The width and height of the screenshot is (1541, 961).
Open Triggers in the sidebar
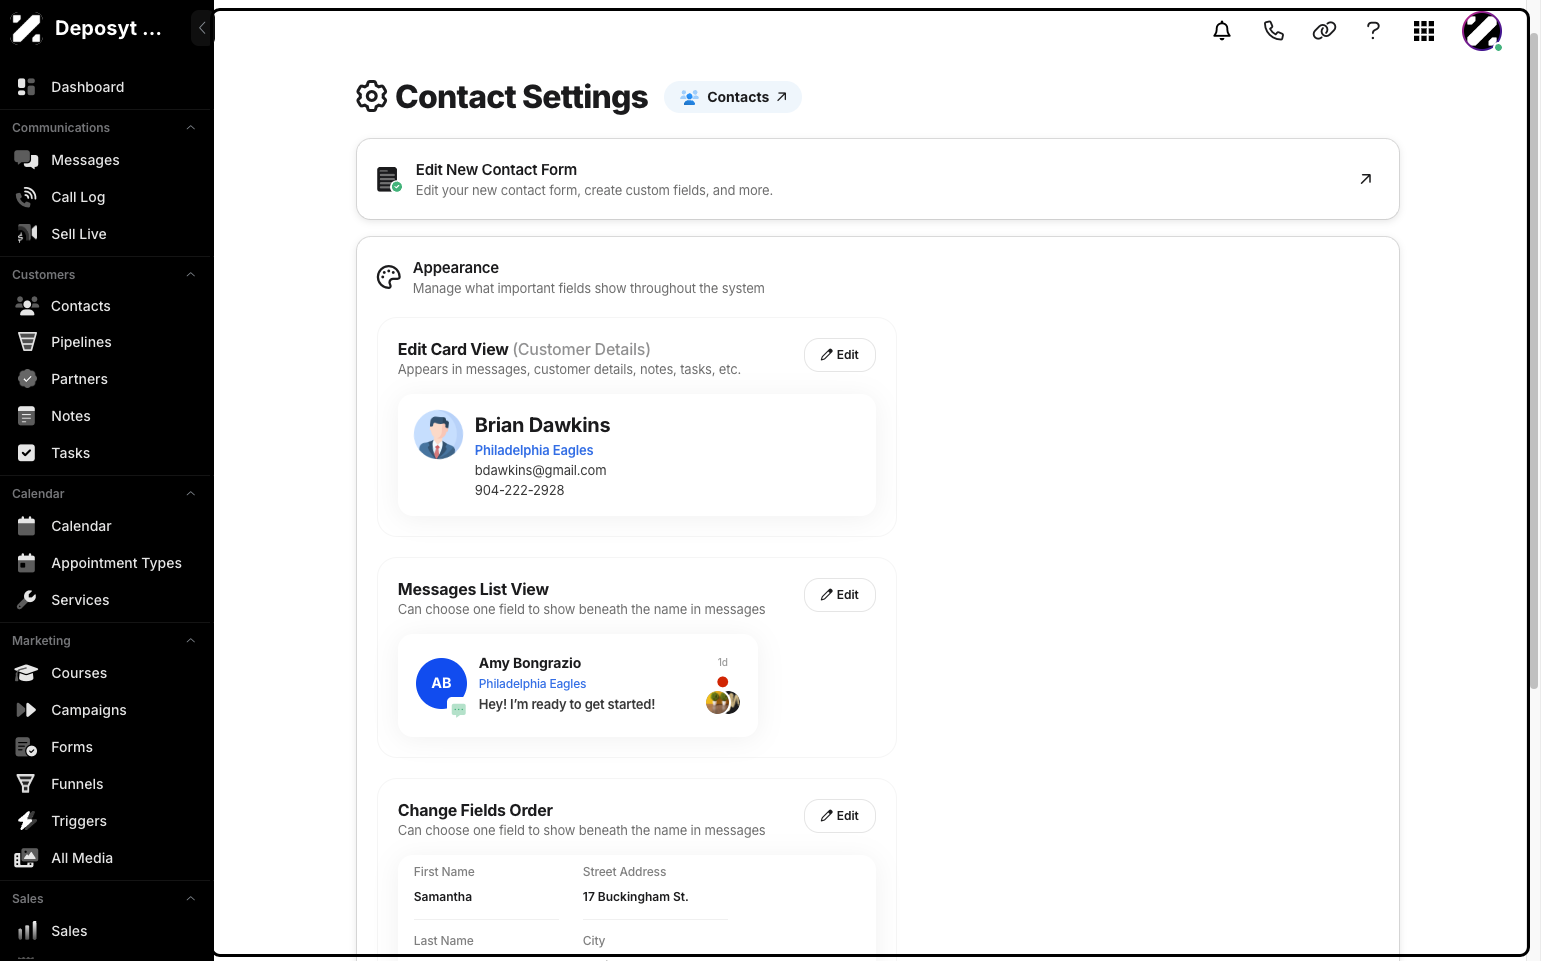click(107, 821)
